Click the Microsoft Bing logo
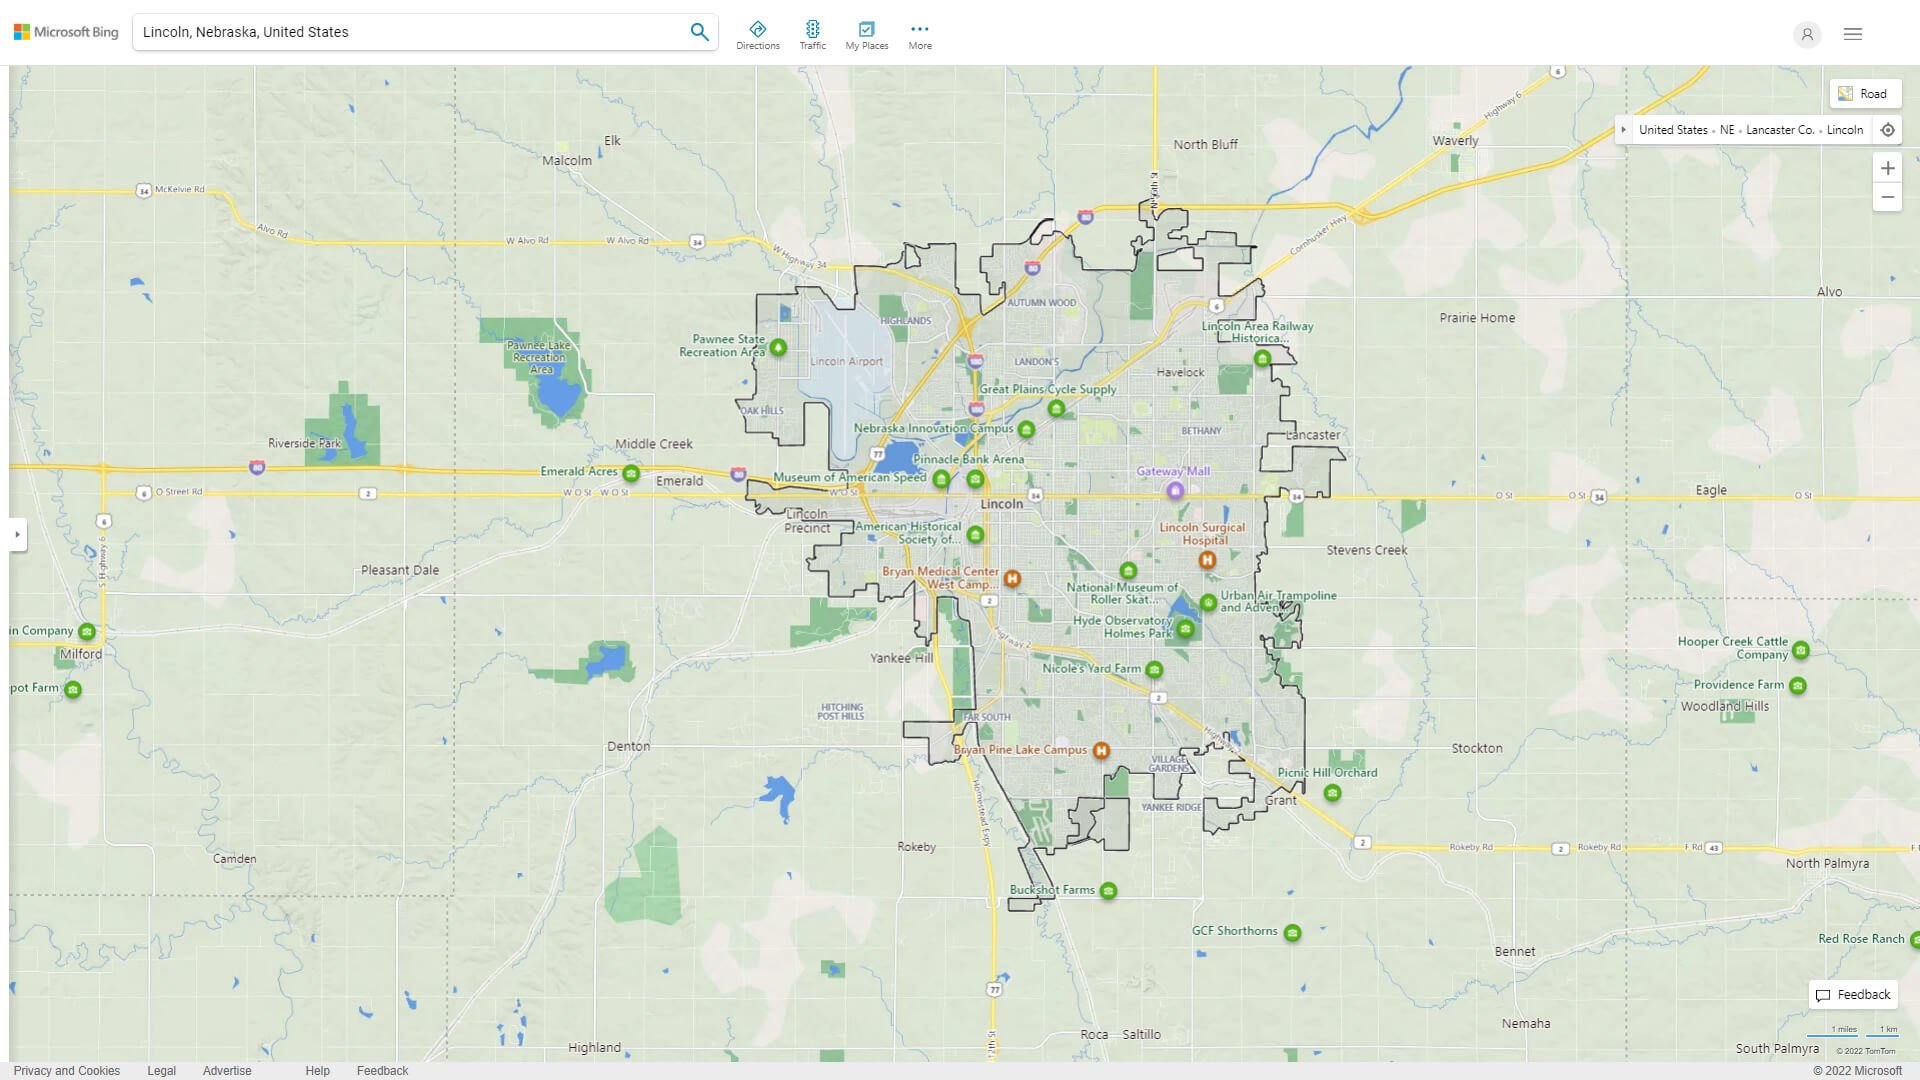Screen dimensions: 1920x1080 tap(64, 31)
